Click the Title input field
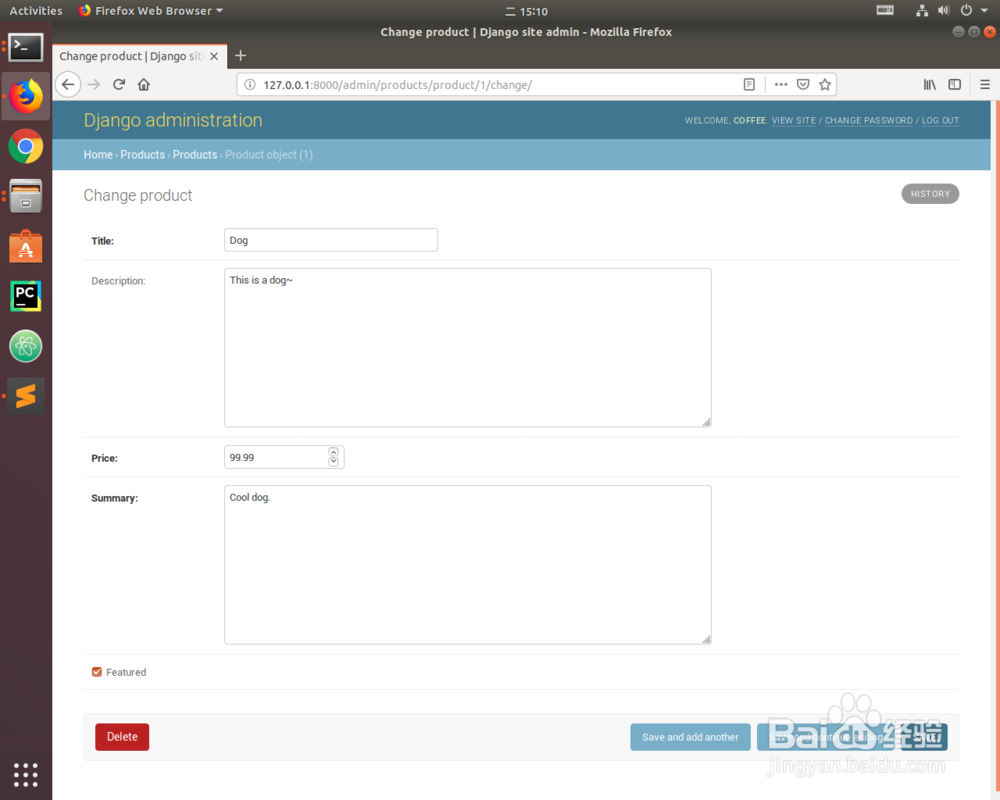Screen dimensions: 1000x800 point(331,240)
